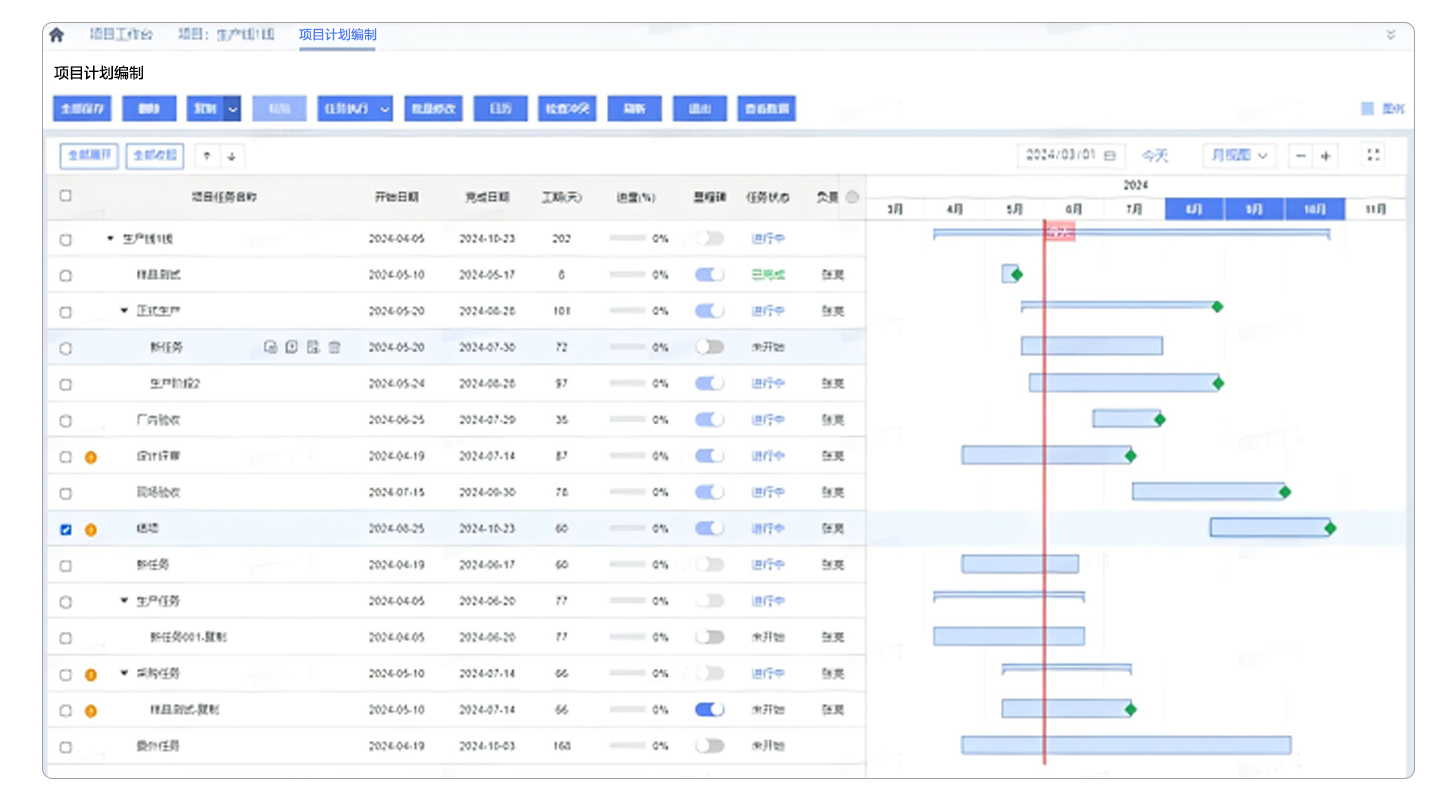
Task: Click the date field showing 2024/03/01
Action: tap(1070, 156)
